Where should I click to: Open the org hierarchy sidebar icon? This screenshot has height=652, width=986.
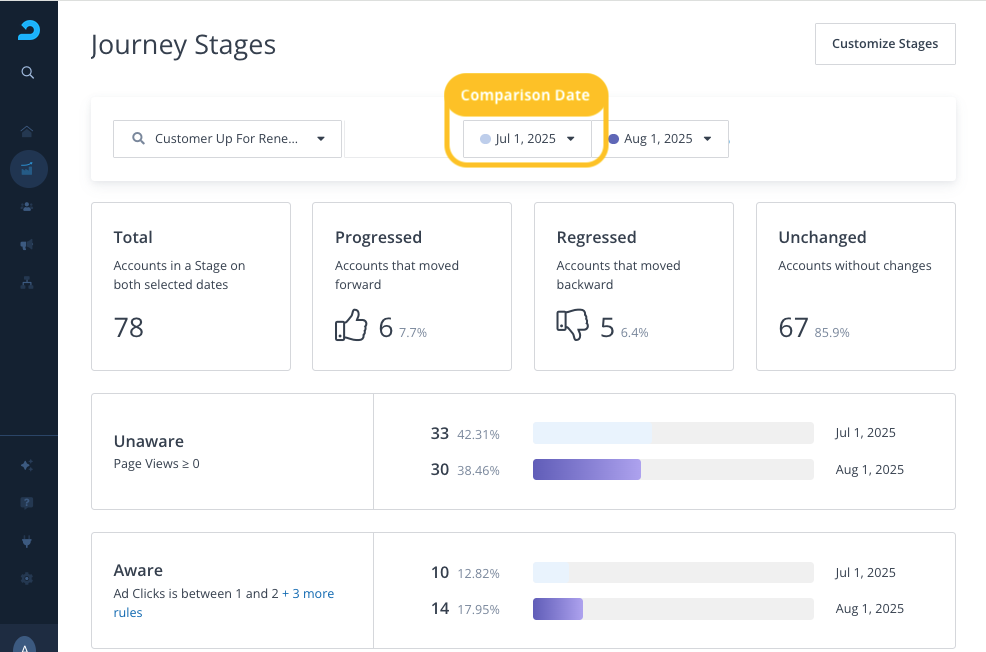point(28,282)
